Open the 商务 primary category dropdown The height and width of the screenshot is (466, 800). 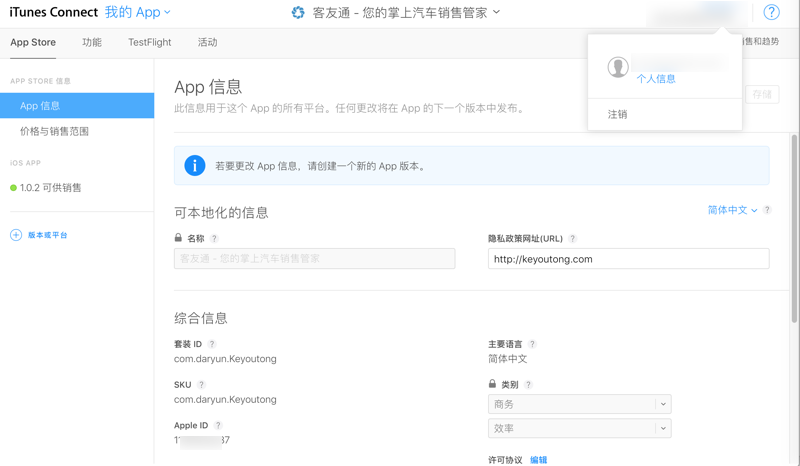pyautogui.click(x=580, y=404)
